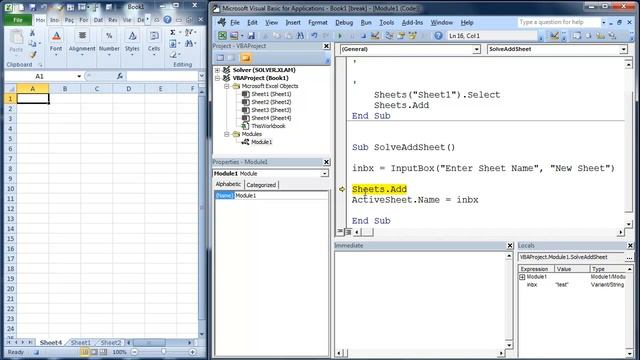Click the View Microsoft Excel icon in VBA toolbar

(222, 36)
